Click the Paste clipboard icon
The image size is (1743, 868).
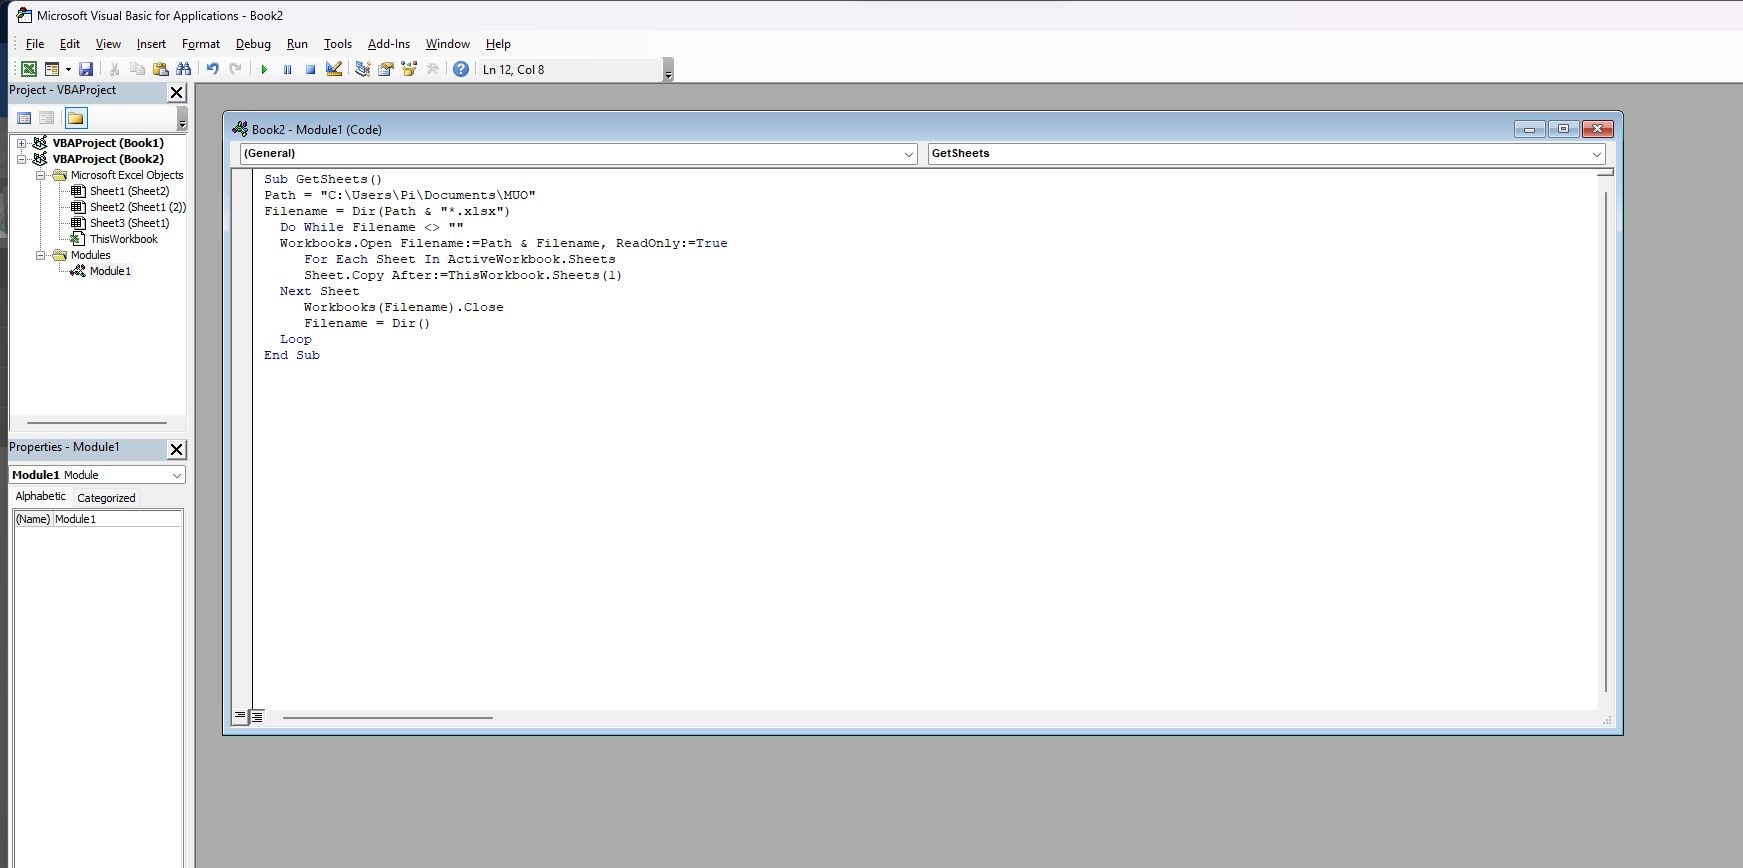[x=160, y=69]
